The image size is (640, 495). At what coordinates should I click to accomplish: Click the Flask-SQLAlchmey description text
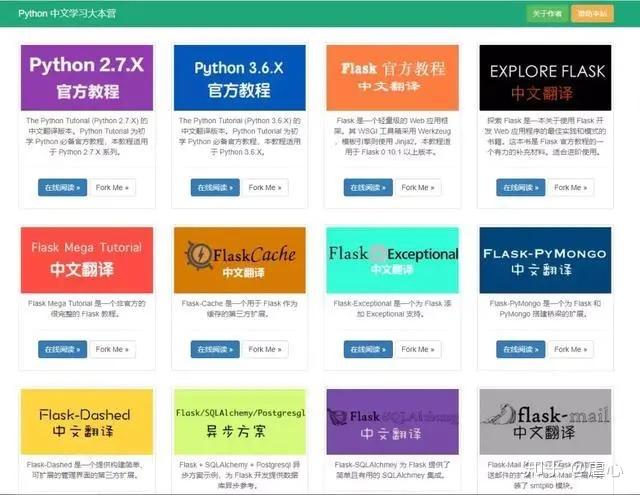392,470
